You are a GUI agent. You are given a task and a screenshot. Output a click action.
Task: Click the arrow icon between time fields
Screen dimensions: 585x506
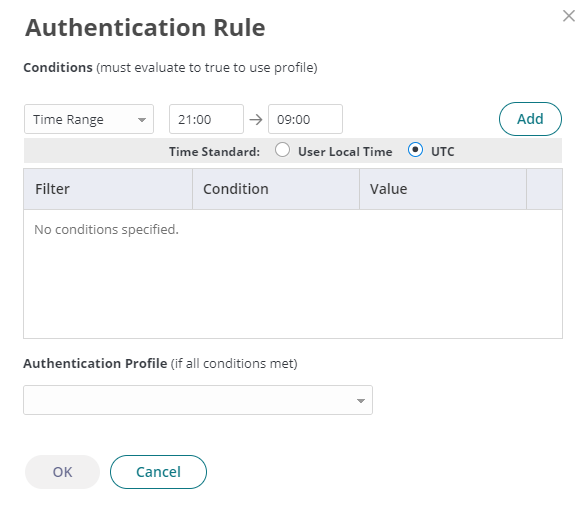click(x=256, y=120)
